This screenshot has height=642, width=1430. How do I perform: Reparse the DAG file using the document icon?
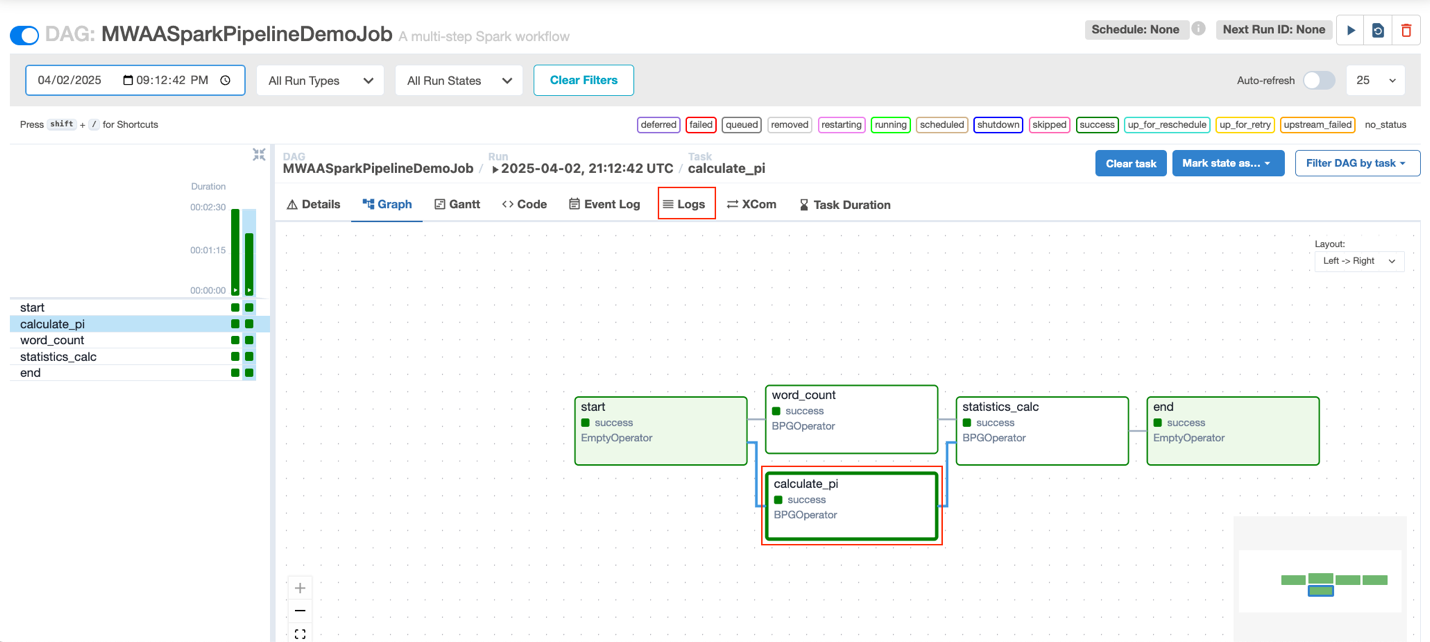click(1378, 30)
